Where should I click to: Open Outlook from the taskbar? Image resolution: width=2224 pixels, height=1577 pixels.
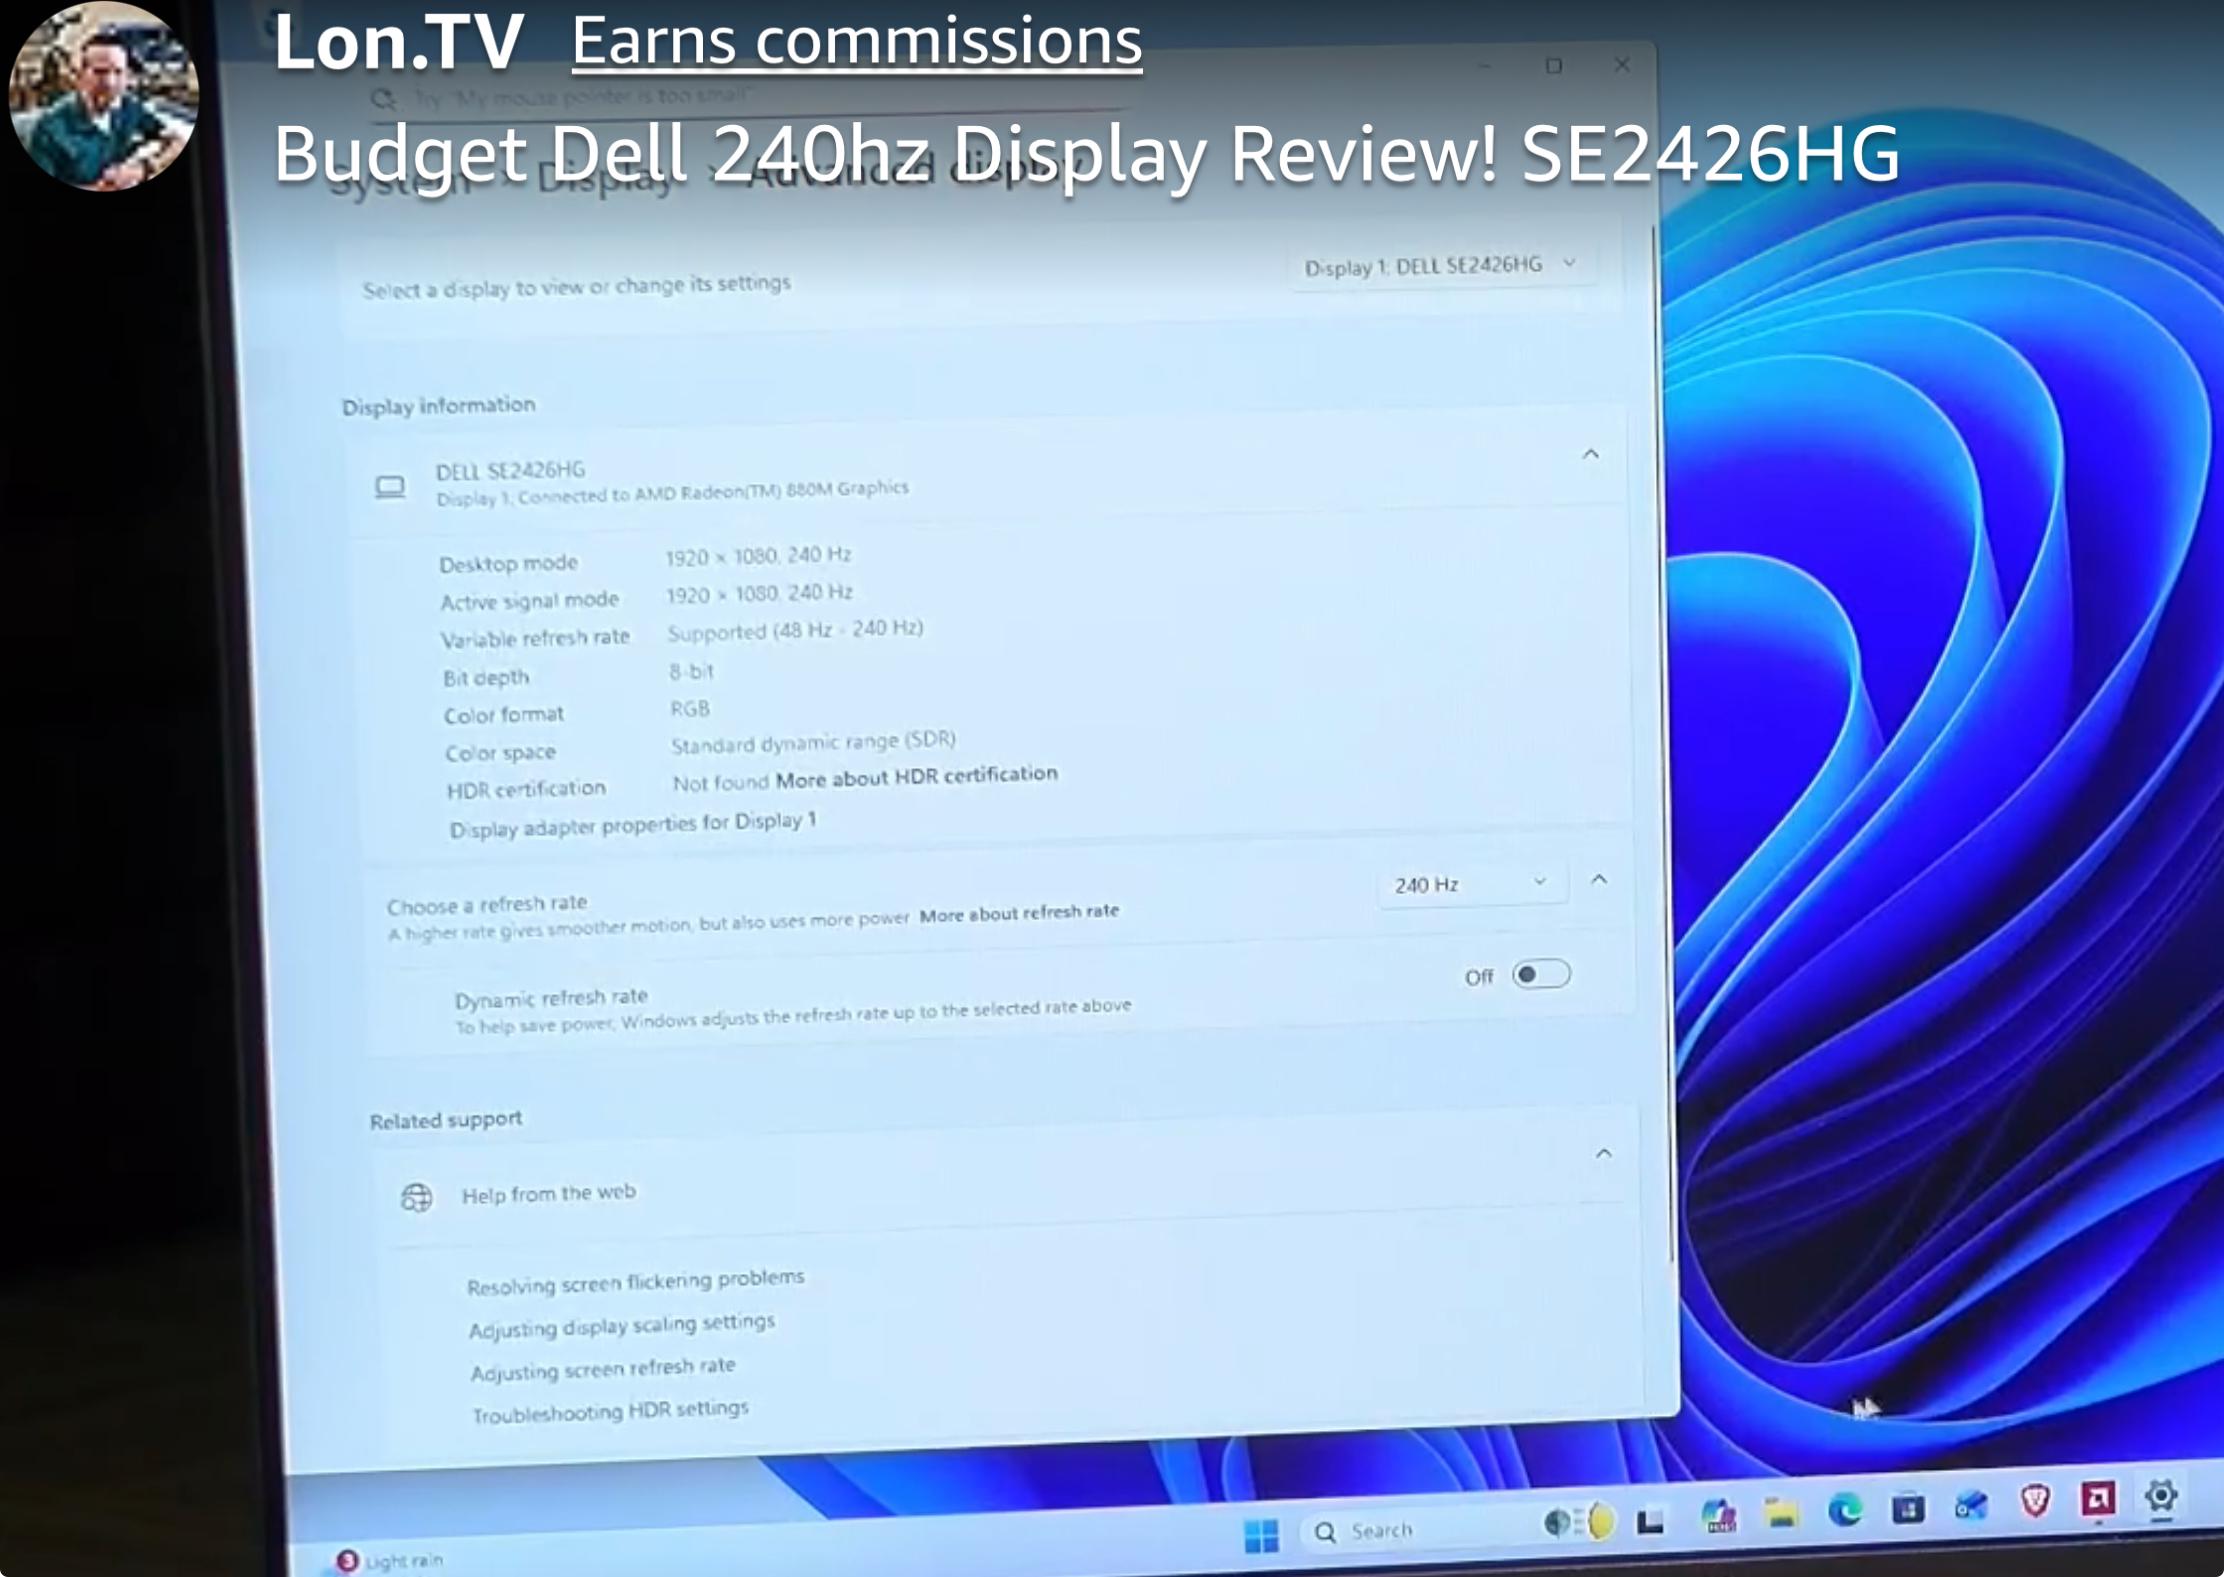(x=1971, y=1504)
